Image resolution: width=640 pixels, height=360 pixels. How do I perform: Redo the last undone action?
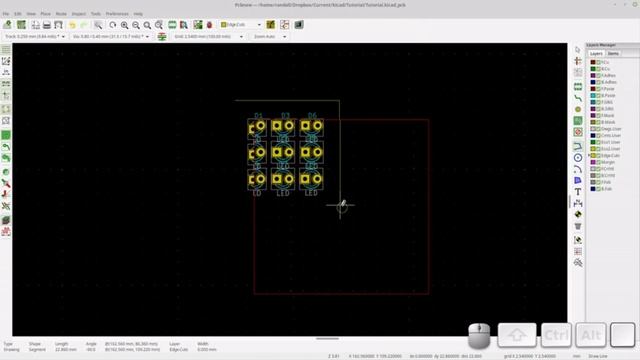(x=84, y=25)
